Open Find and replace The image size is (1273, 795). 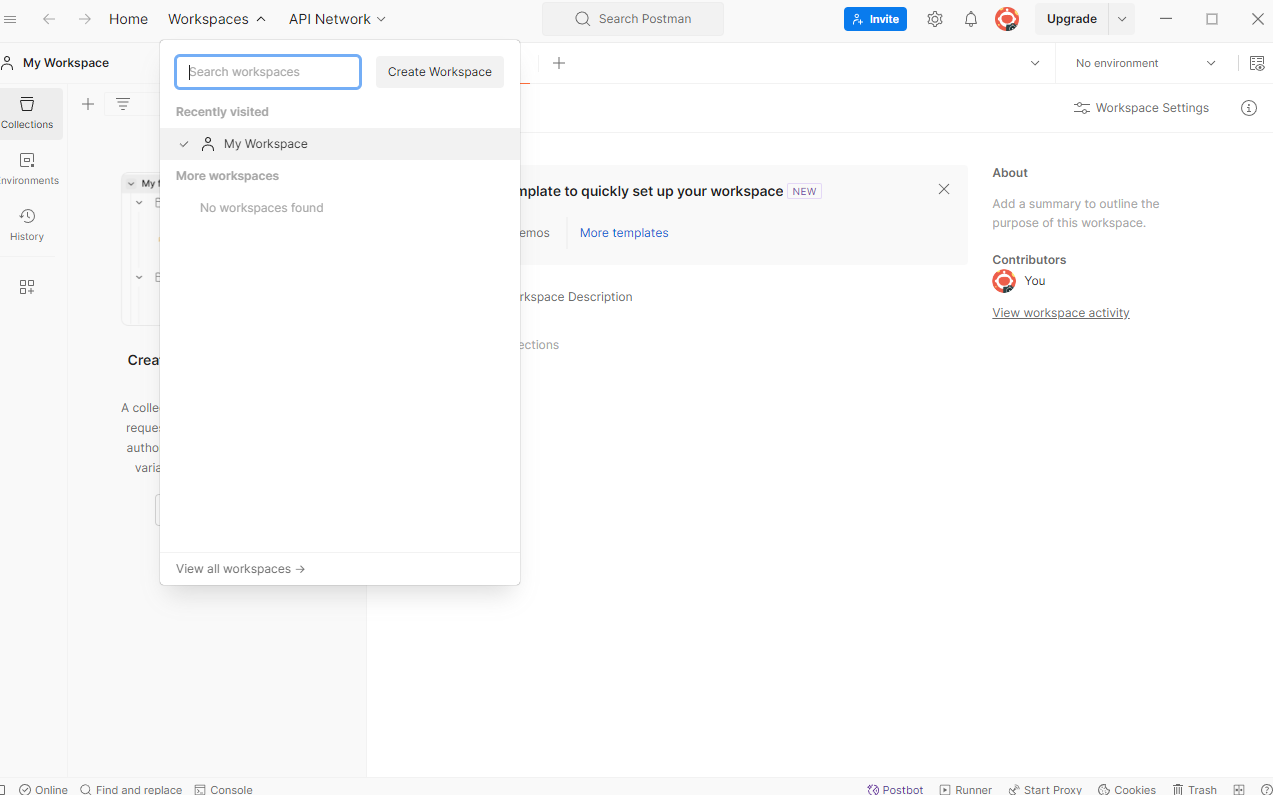coord(131,789)
